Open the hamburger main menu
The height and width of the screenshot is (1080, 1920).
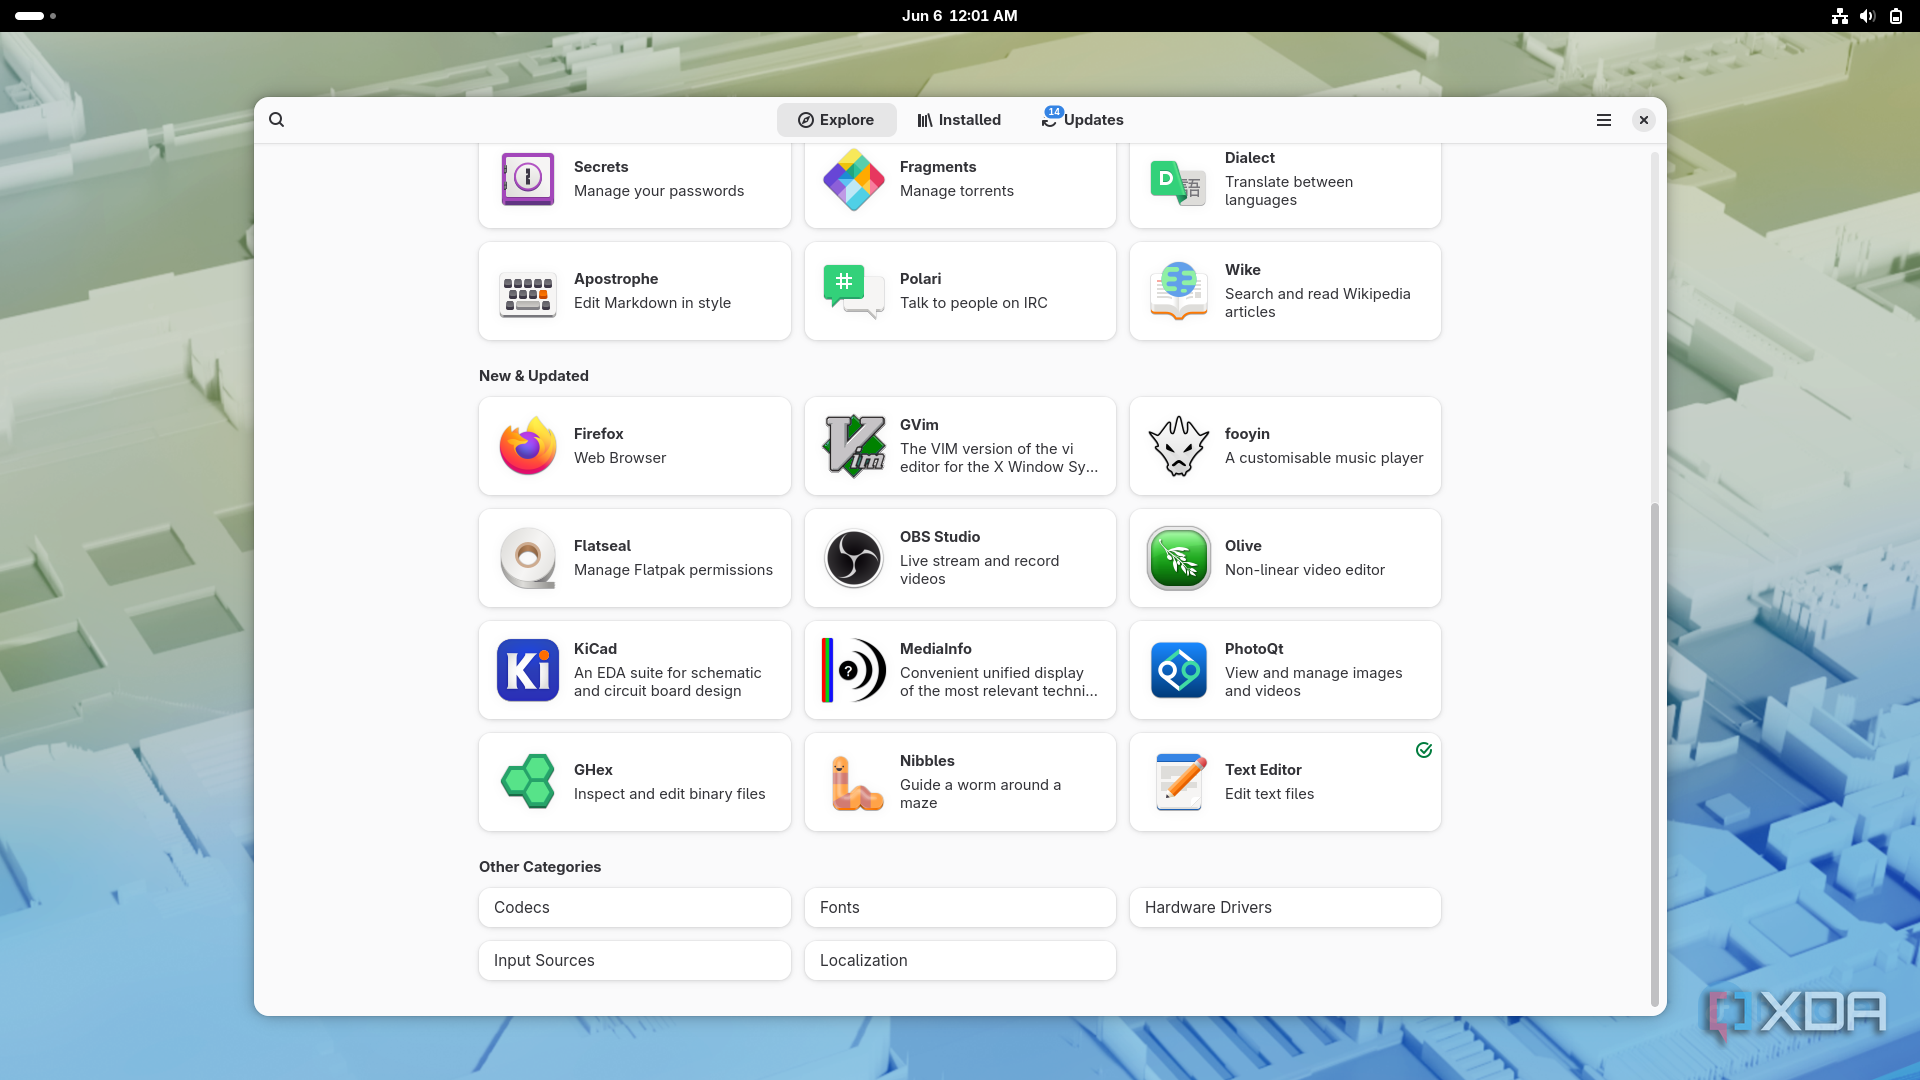pyautogui.click(x=1604, y=120)
